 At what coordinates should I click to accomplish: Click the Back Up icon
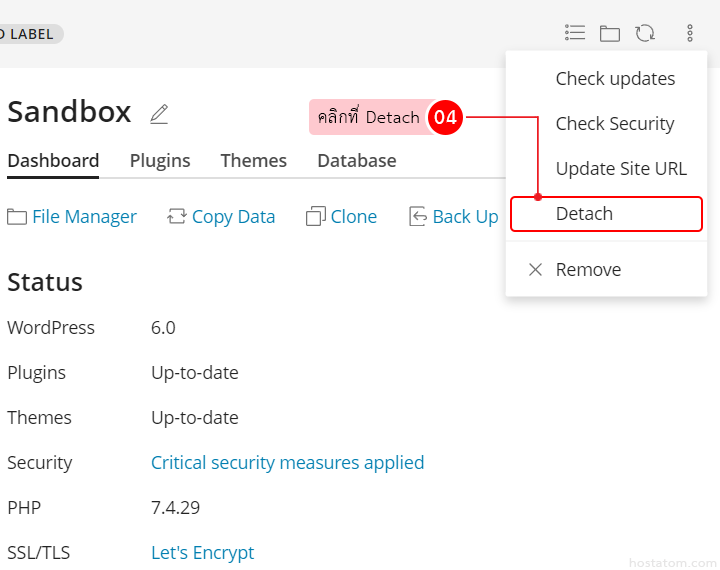coord(418,217)
